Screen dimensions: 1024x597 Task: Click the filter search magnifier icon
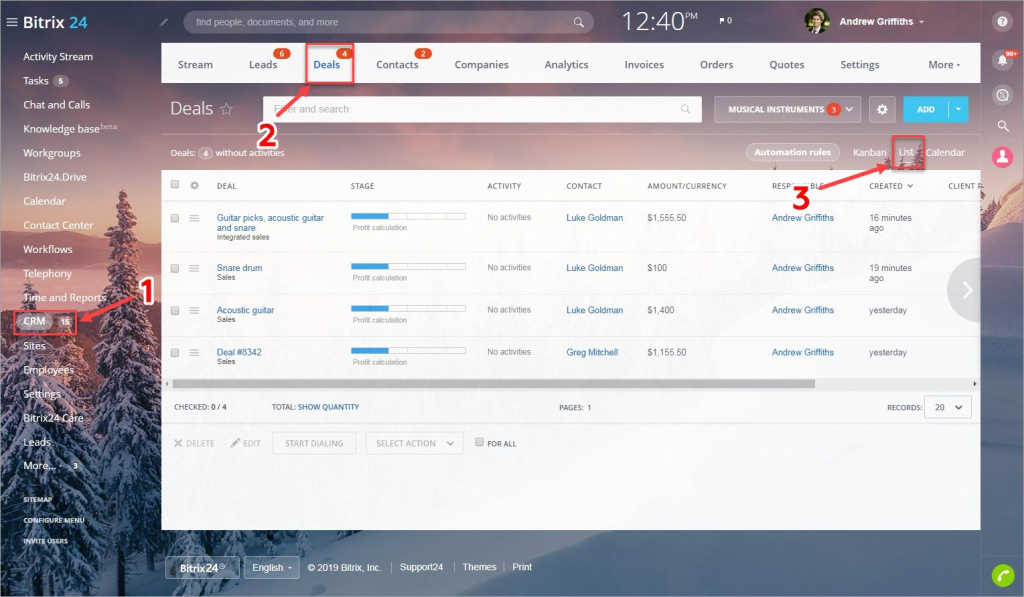[x=685, y=109]
